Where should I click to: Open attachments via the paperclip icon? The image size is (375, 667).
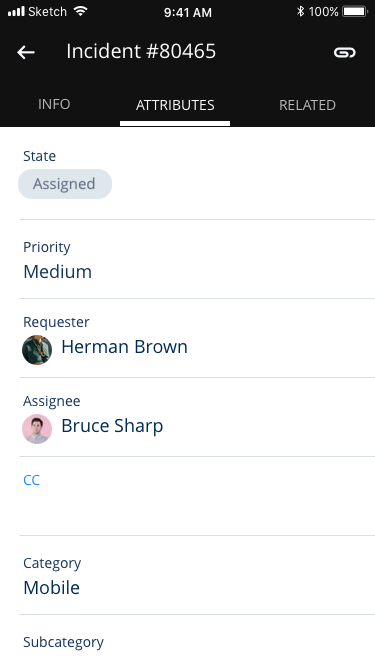pyautogui.click(x=344, y=52)
